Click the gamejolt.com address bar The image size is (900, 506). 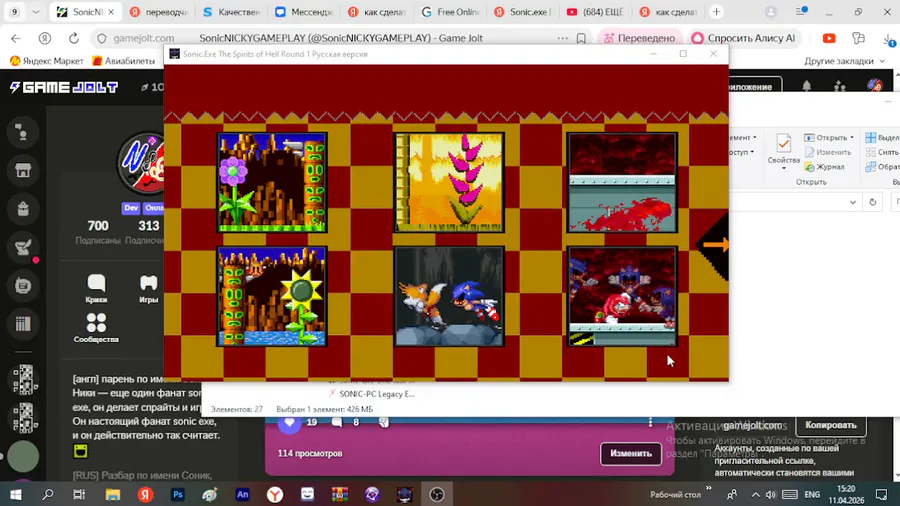143,38
